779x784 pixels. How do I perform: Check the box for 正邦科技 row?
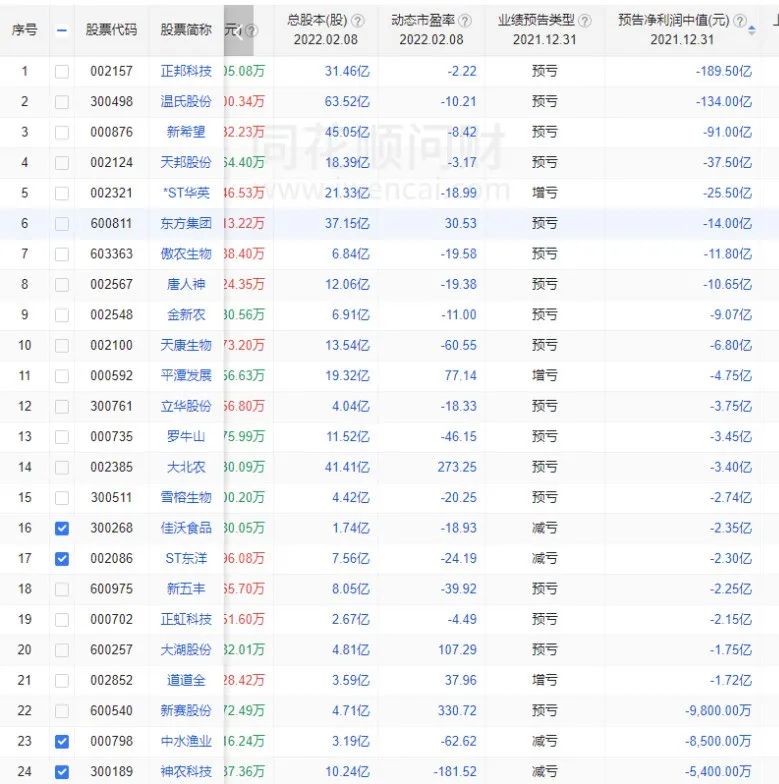pyautogui.click(x=62, y=72)
